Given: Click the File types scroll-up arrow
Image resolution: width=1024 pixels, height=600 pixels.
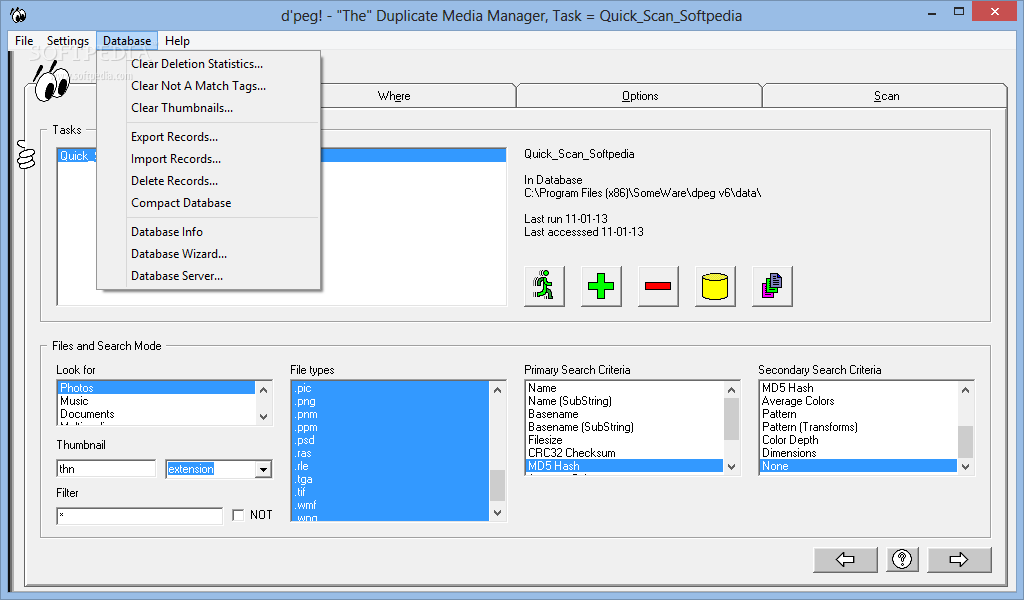Looking at the screenshot, I should tap(498, 390).
